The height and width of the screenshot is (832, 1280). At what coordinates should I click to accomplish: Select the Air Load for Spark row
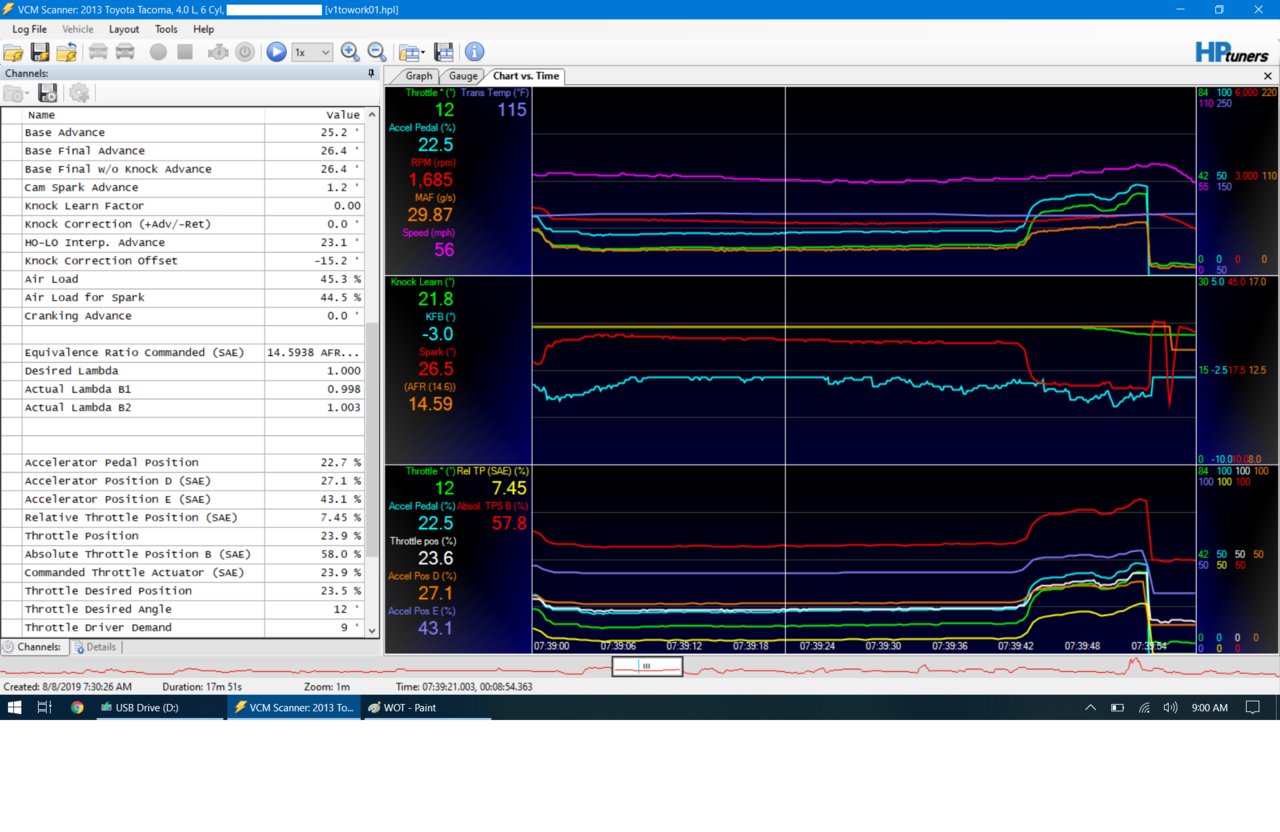(183, 297)
